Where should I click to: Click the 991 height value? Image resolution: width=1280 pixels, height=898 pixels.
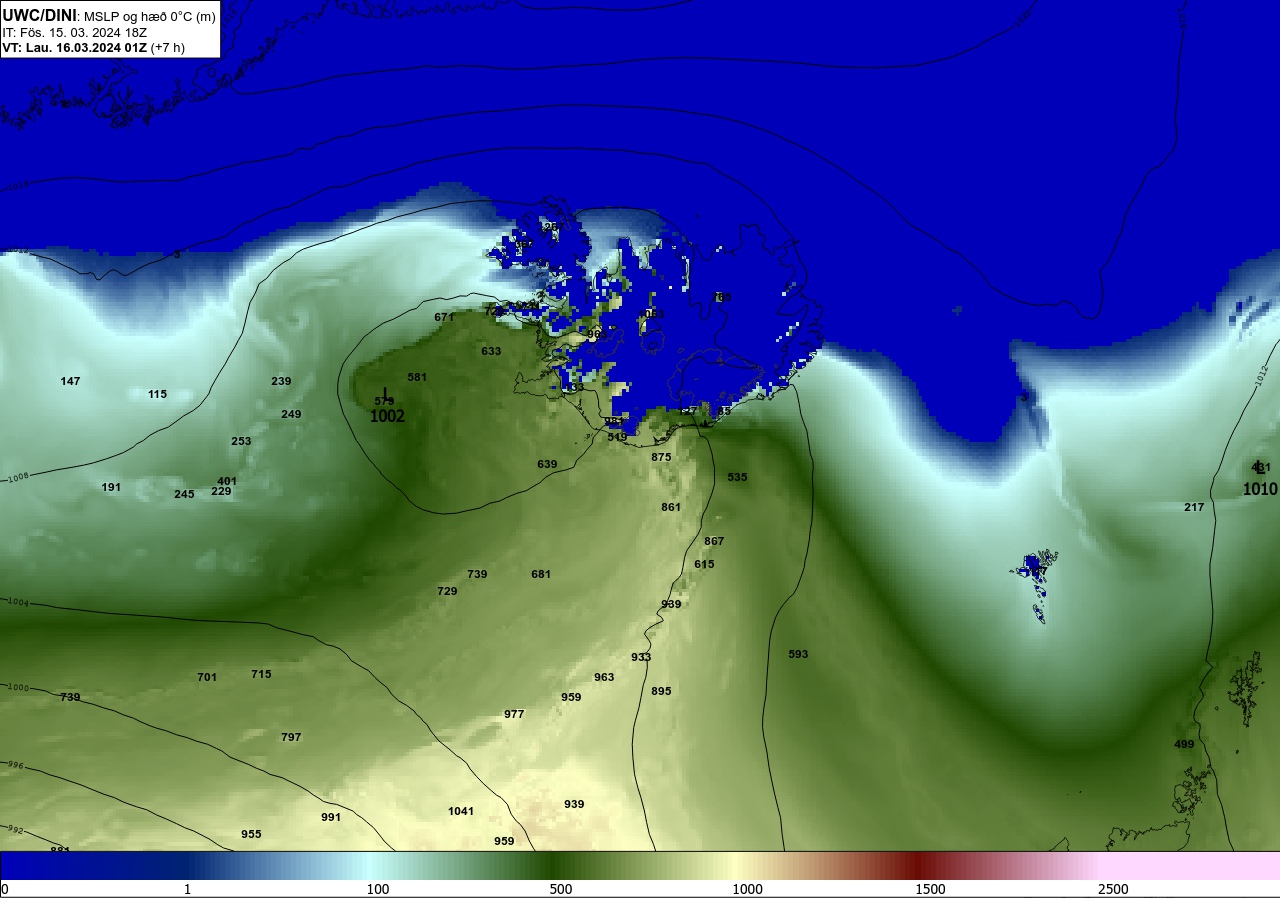pos(331,817)
